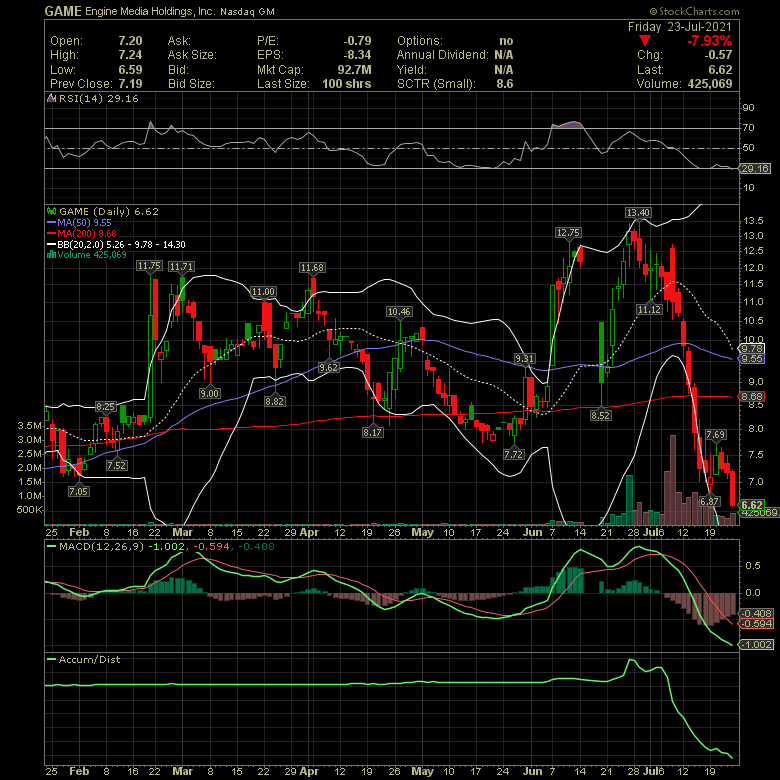Click the header Volume value 425,069
Screen dimensions: 780x780
click(710, 84)
